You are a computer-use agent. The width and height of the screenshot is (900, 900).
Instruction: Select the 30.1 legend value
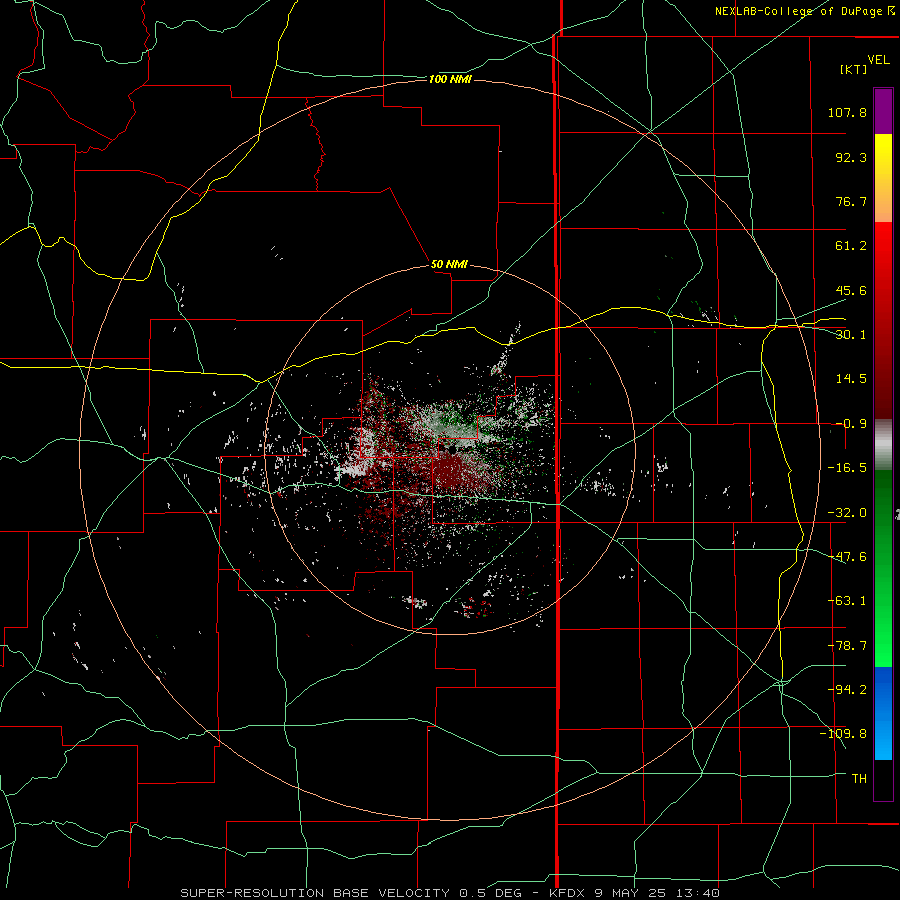pyautogui.click(x=851, y=335)
